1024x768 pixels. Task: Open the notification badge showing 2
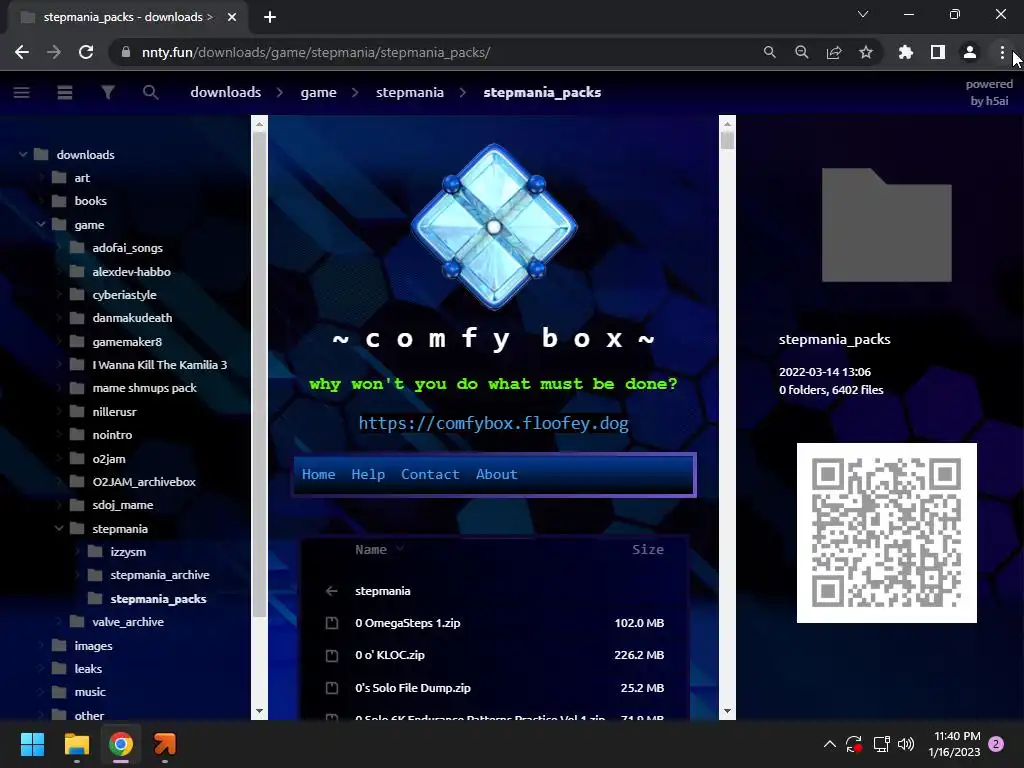(997, 744)
